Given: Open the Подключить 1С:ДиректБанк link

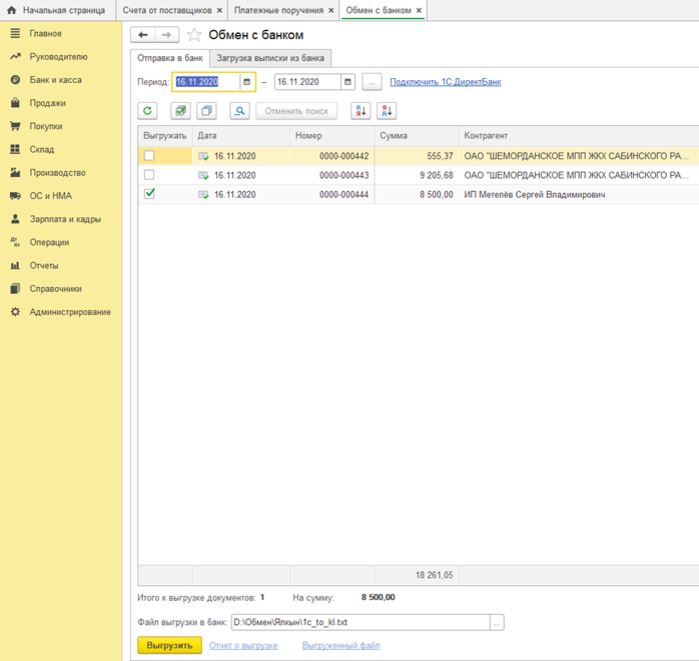Looking at the screenshot, I should tap(445, 82).
